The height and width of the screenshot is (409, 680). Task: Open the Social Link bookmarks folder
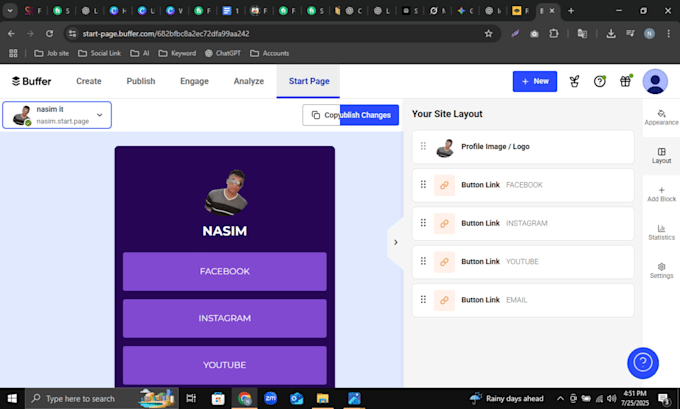(99, 53)
